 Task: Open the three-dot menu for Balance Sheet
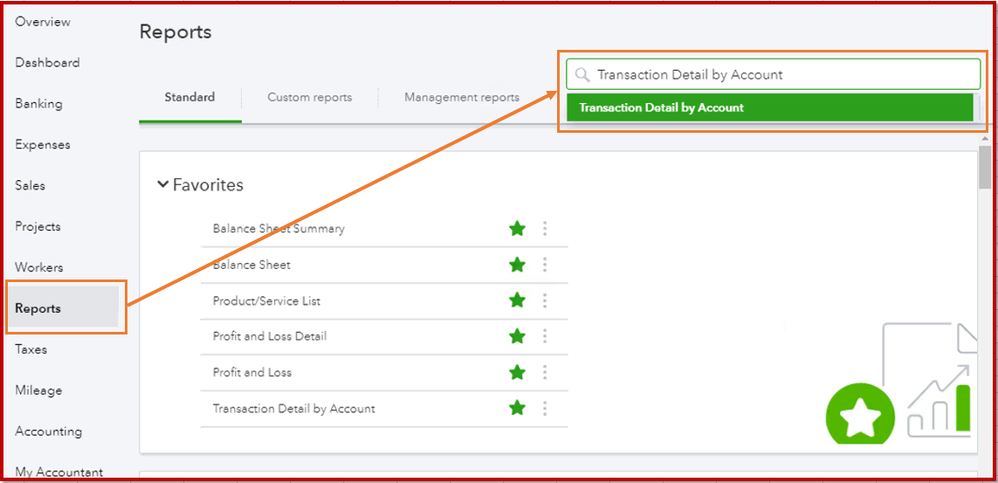[544, 264]
